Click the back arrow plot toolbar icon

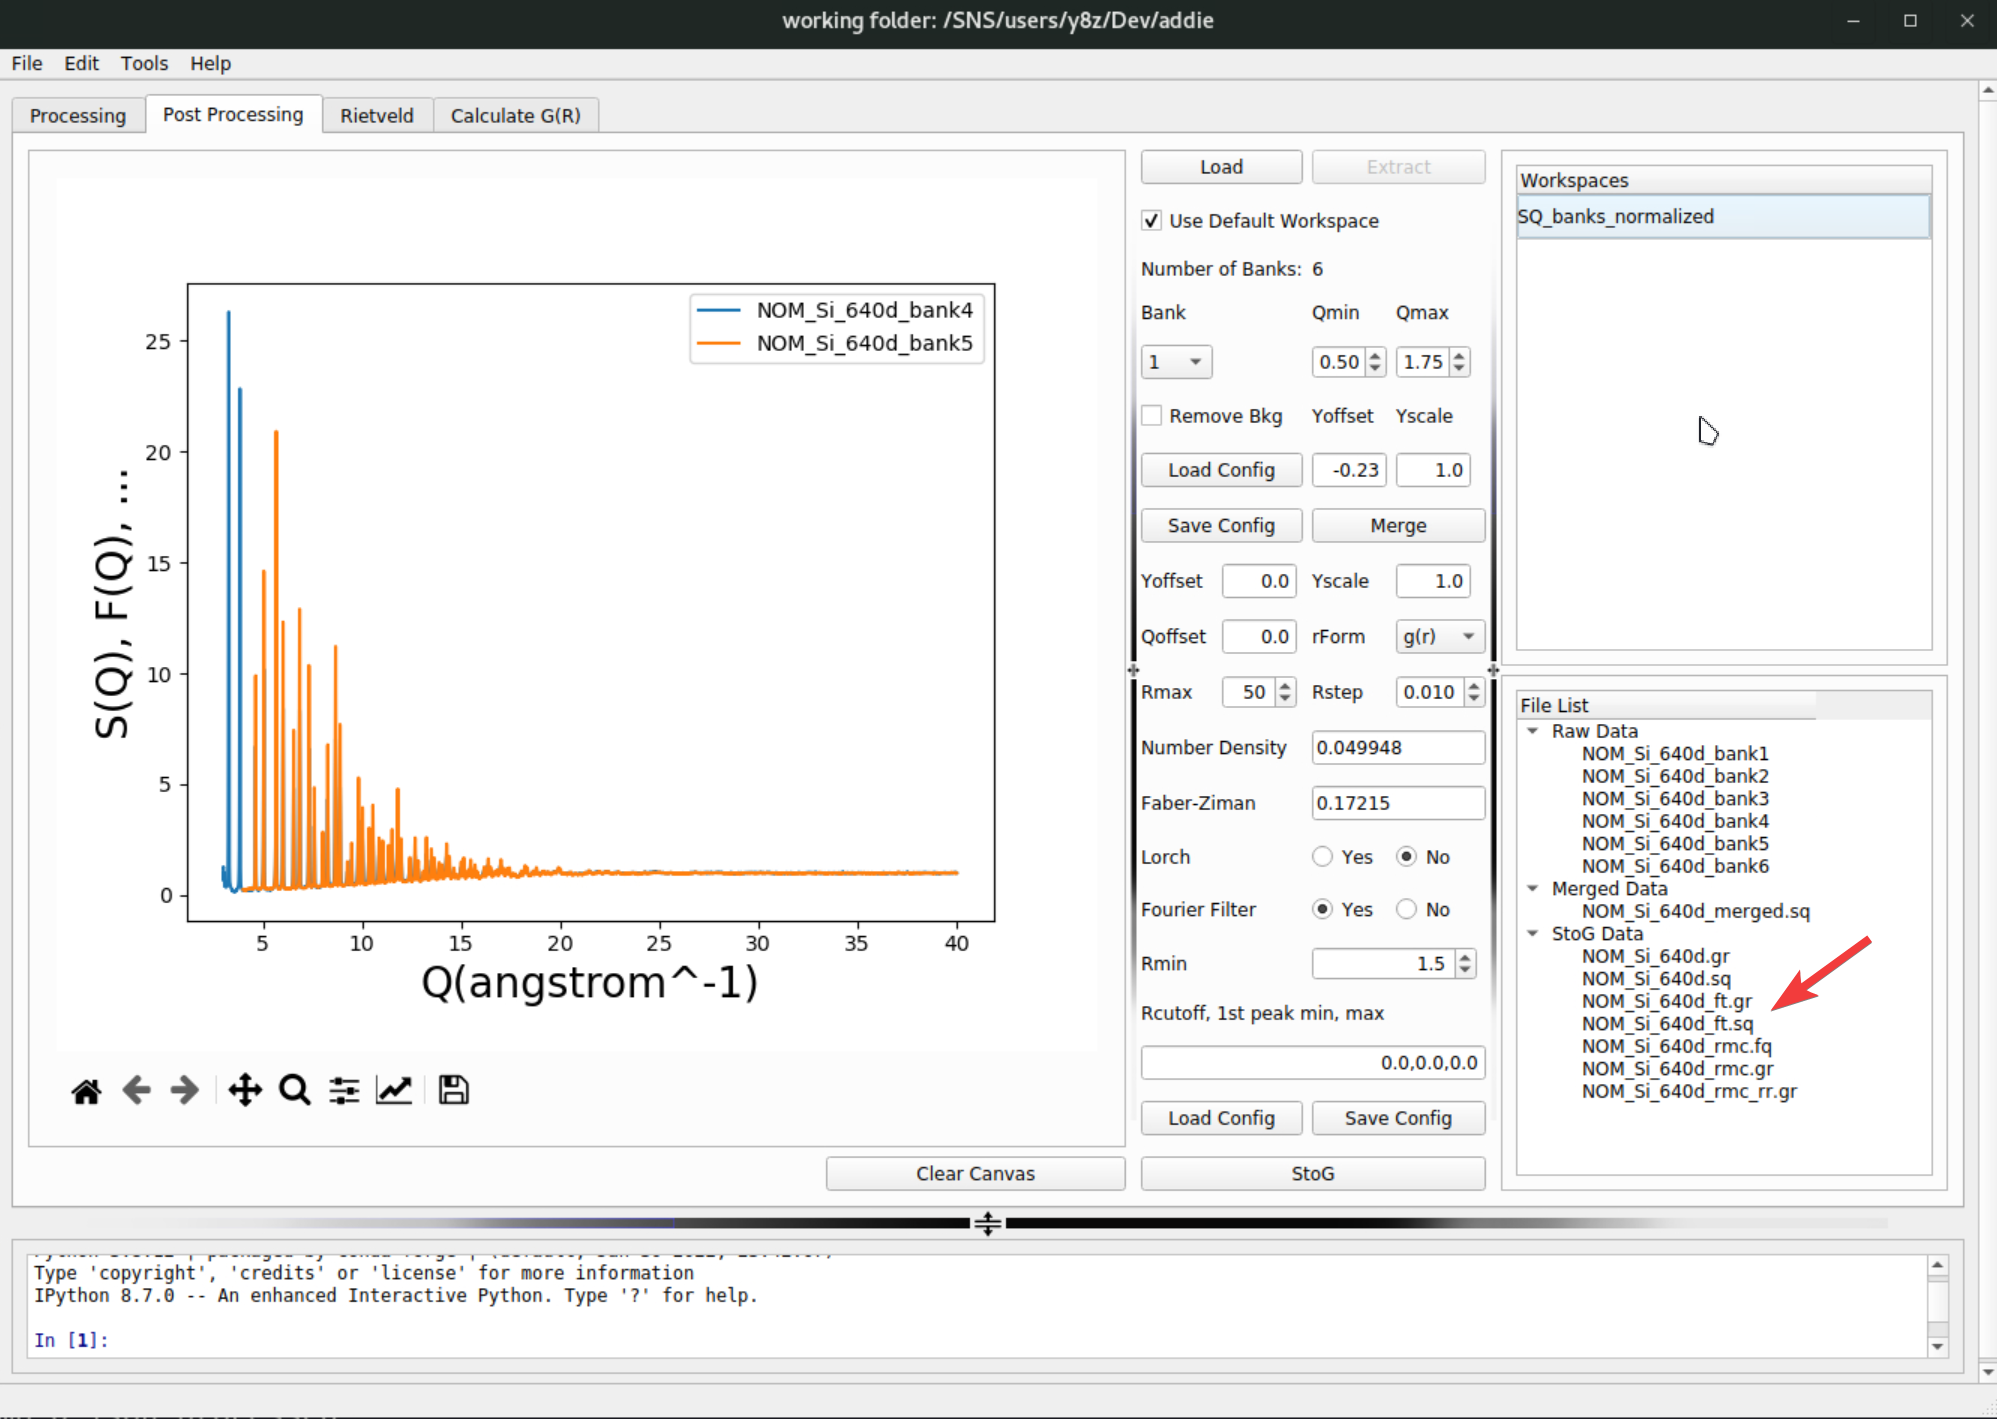(136, 1090)
